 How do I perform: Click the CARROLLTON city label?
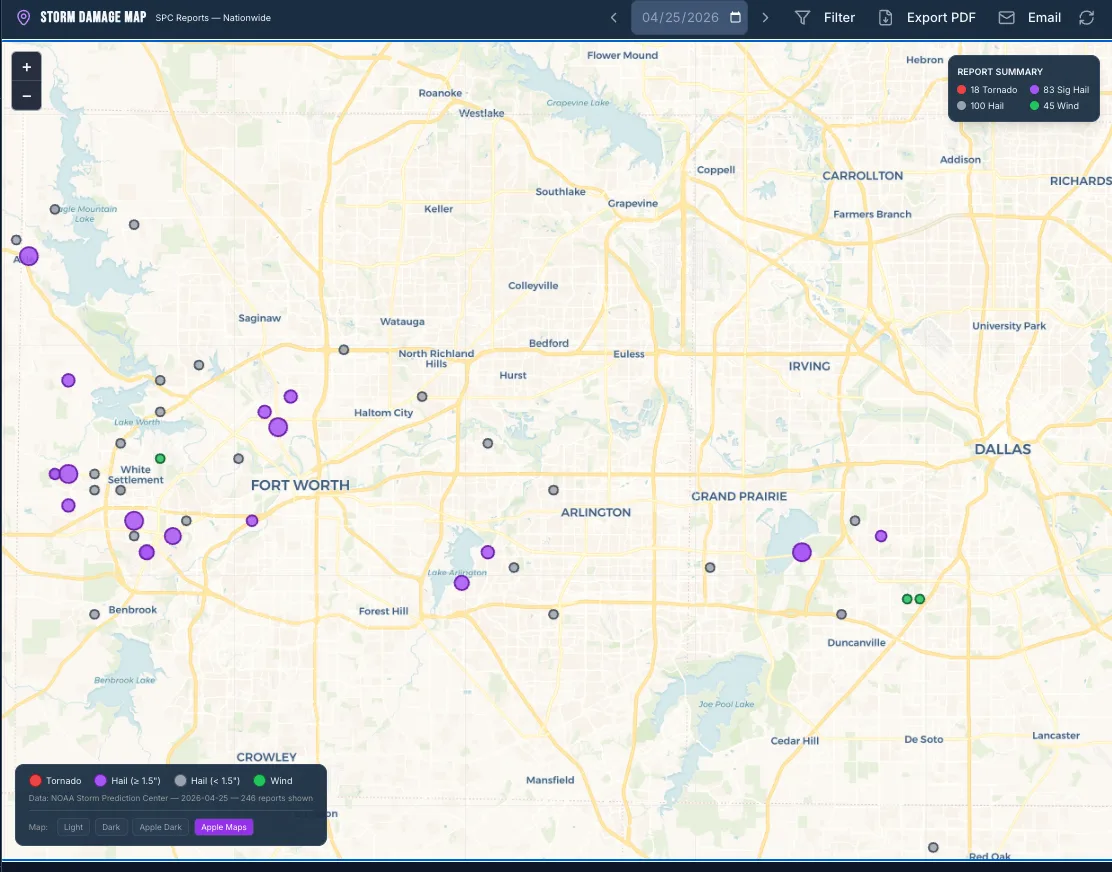tap(862, 176)
